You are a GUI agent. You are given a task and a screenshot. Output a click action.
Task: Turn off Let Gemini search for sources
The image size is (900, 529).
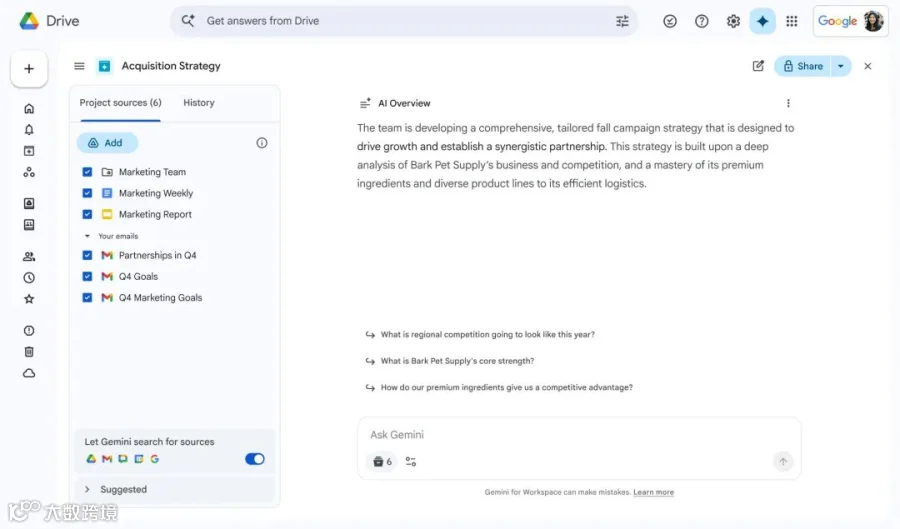[255, 459]
